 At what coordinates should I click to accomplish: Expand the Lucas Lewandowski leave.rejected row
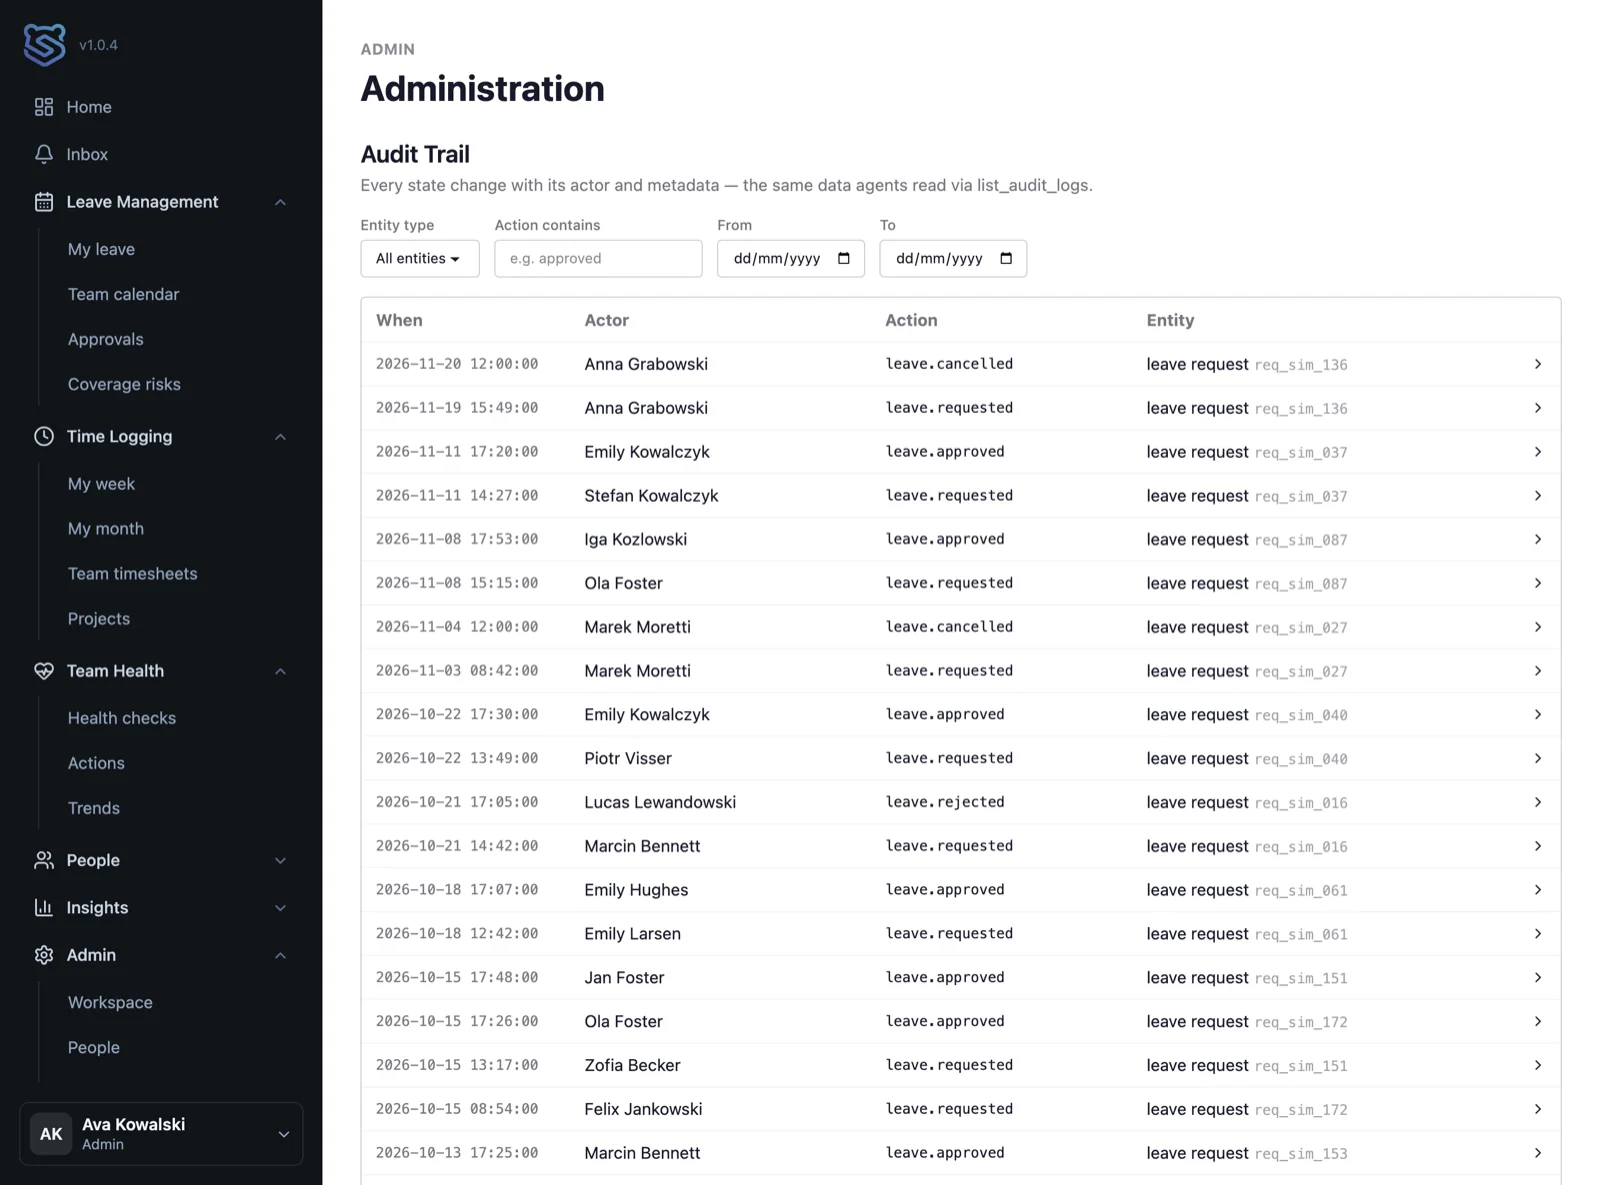click(961, 802)
